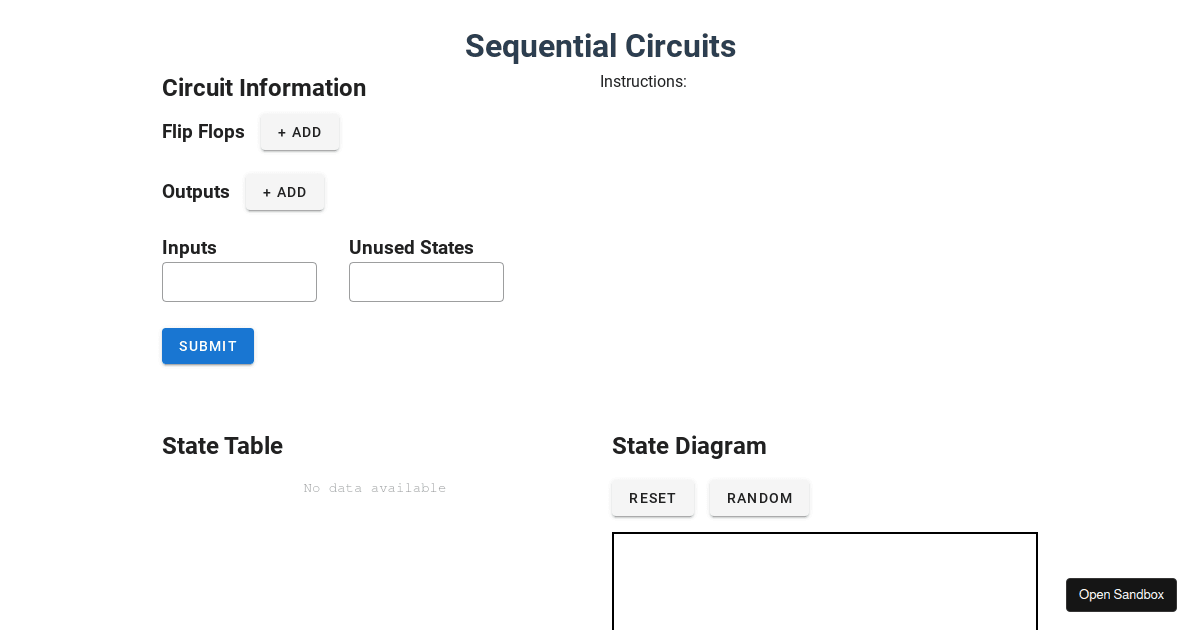Click the No data available message

pos(374,488)
